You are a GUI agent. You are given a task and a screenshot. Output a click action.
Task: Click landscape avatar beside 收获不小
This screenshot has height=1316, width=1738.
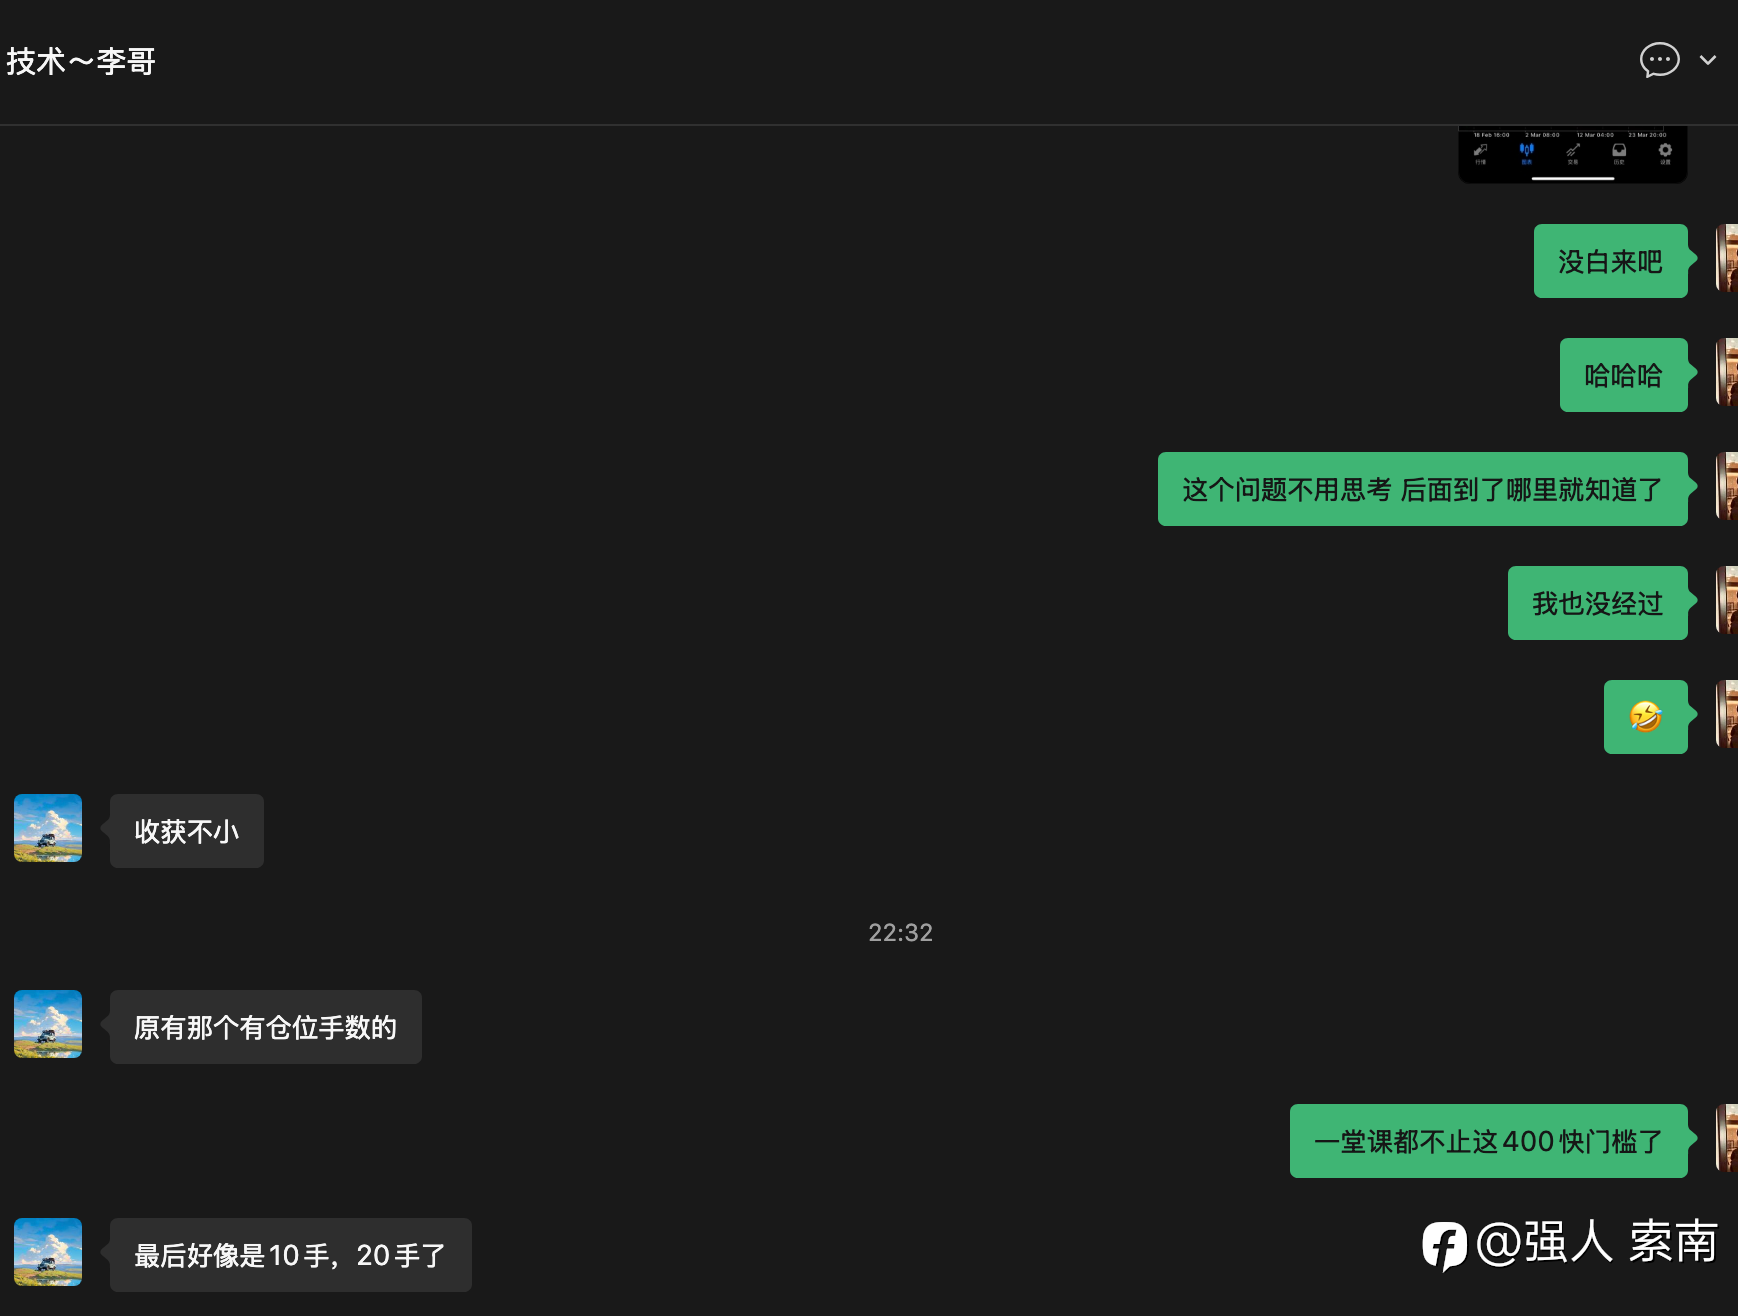point(48,828)
